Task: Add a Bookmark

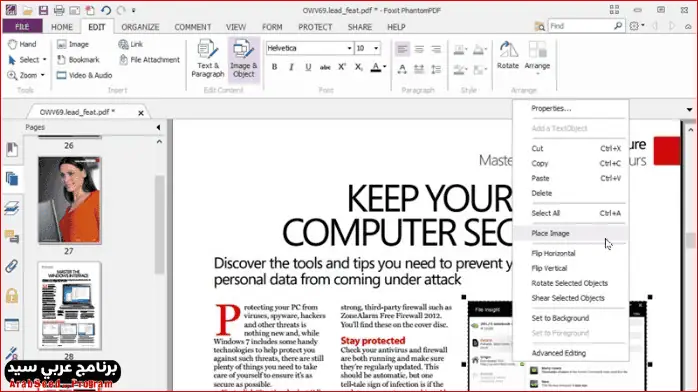Action: tap(78, 60)
